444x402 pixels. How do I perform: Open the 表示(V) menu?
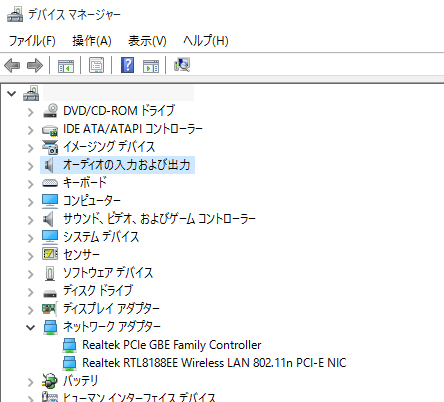click(x=147, y=41)
